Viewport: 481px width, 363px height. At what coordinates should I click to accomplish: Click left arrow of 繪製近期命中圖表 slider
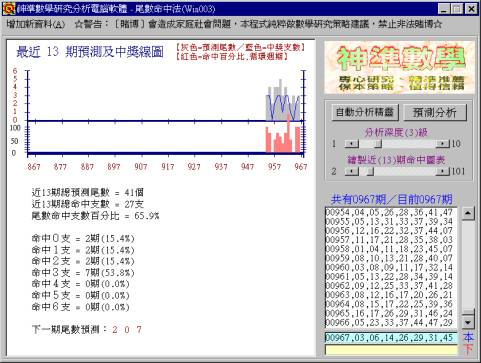(351, 171)
